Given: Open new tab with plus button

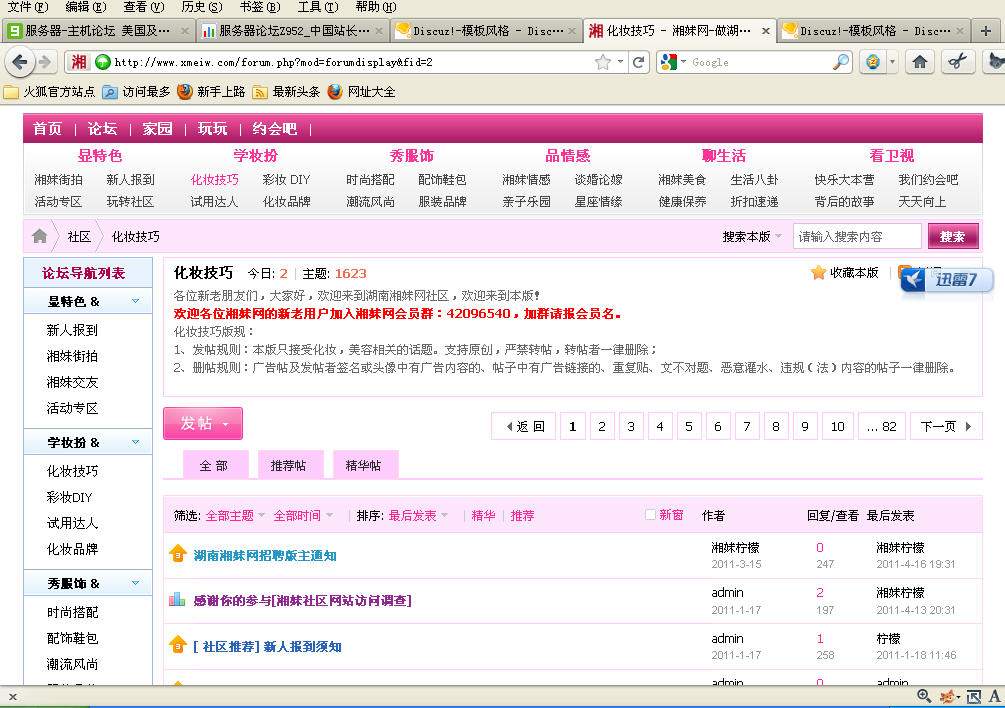Looking at the screenshot, I should [986, 31].
